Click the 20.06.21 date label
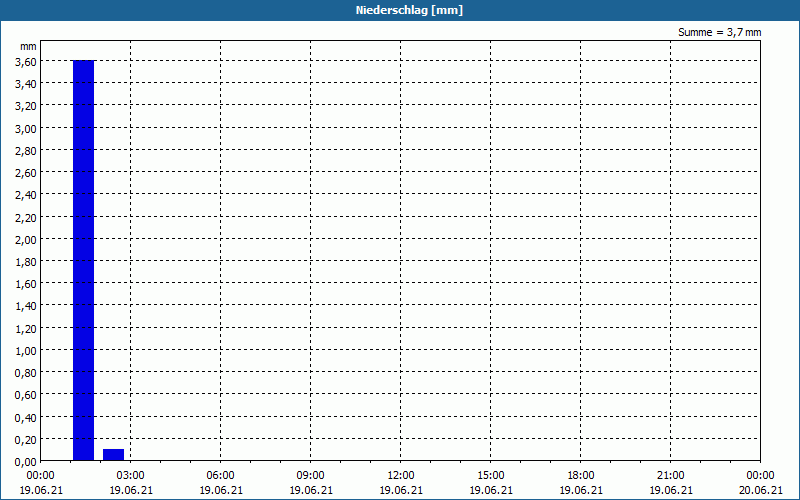800x500 pixels. click(761, 490)
